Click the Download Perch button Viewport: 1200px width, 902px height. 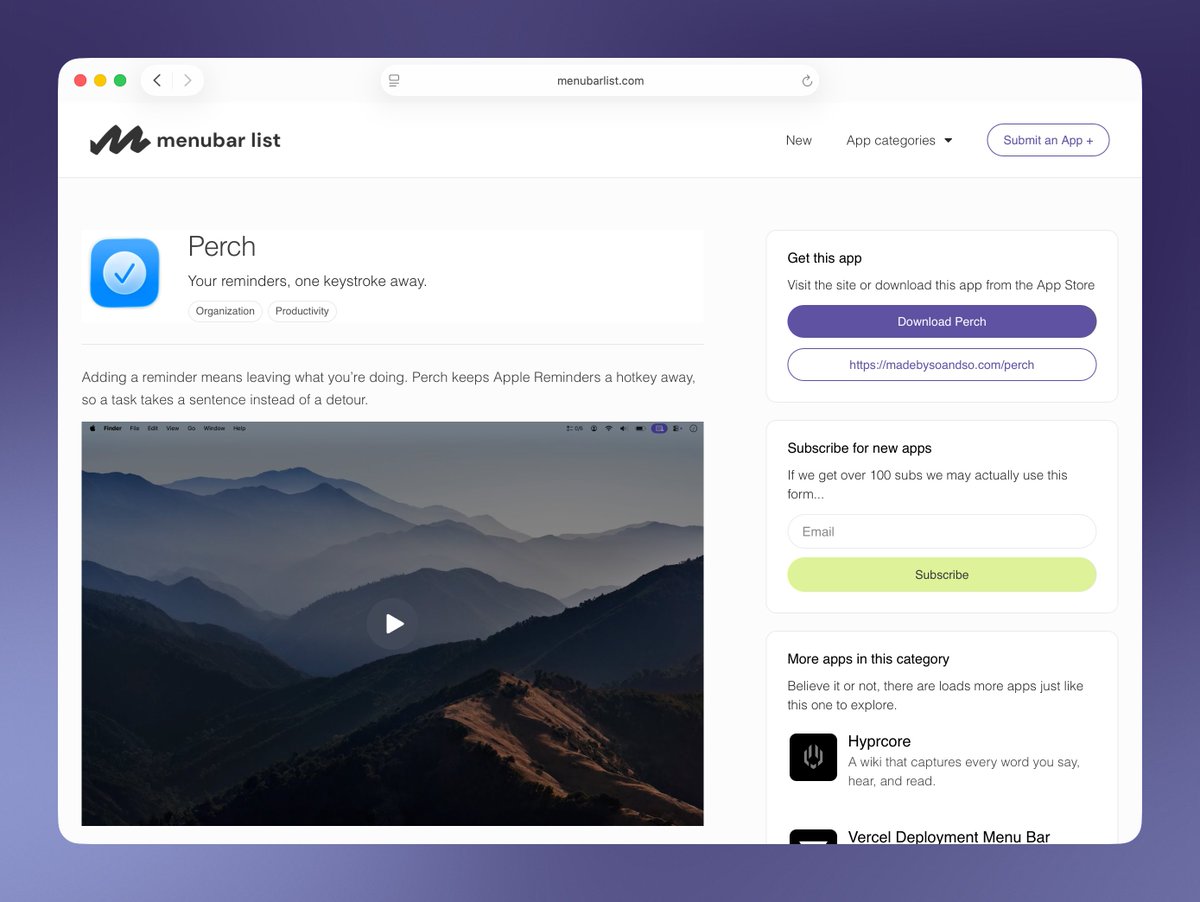tap(942, 322)
